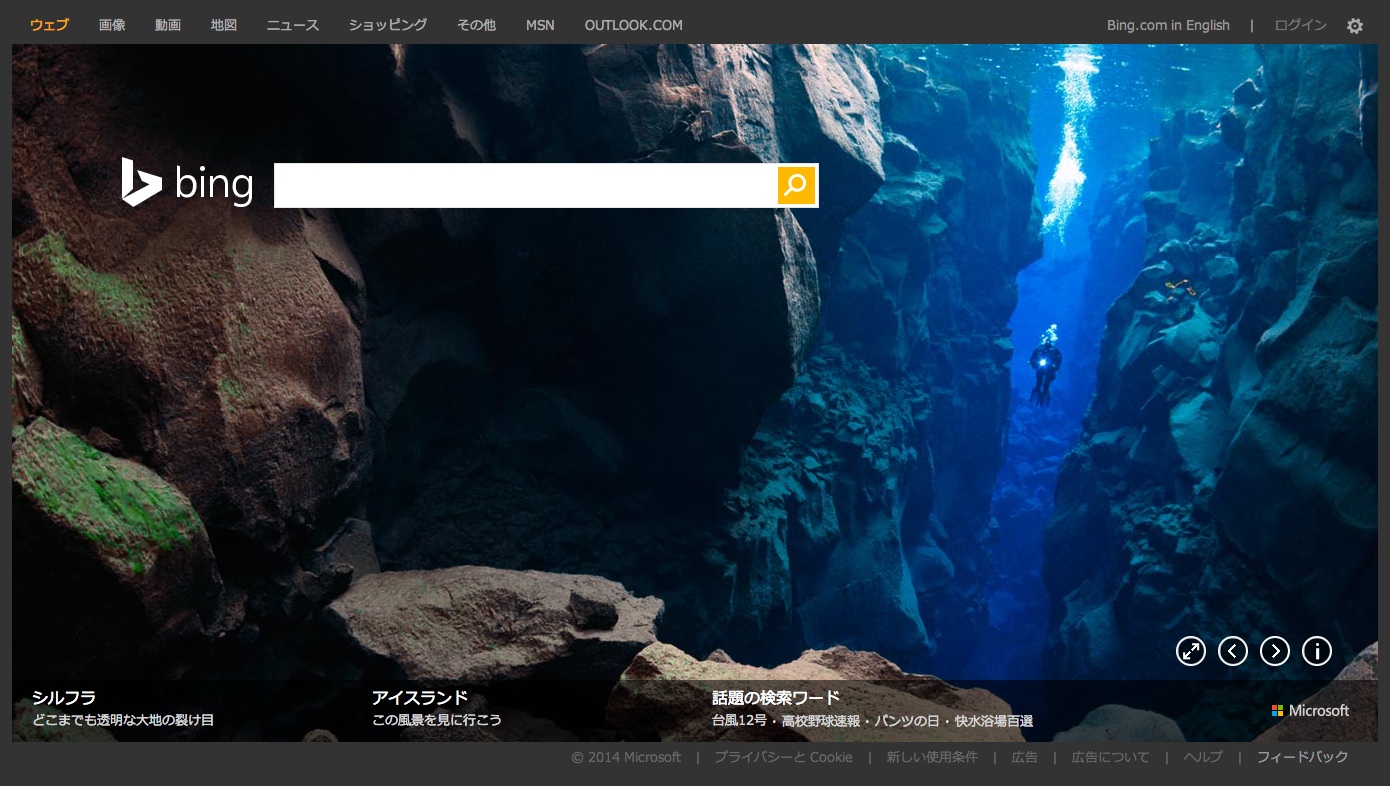Go to next background image arrow
Viewport: 1390px width, 786px height.
[x=1274, y=651]
